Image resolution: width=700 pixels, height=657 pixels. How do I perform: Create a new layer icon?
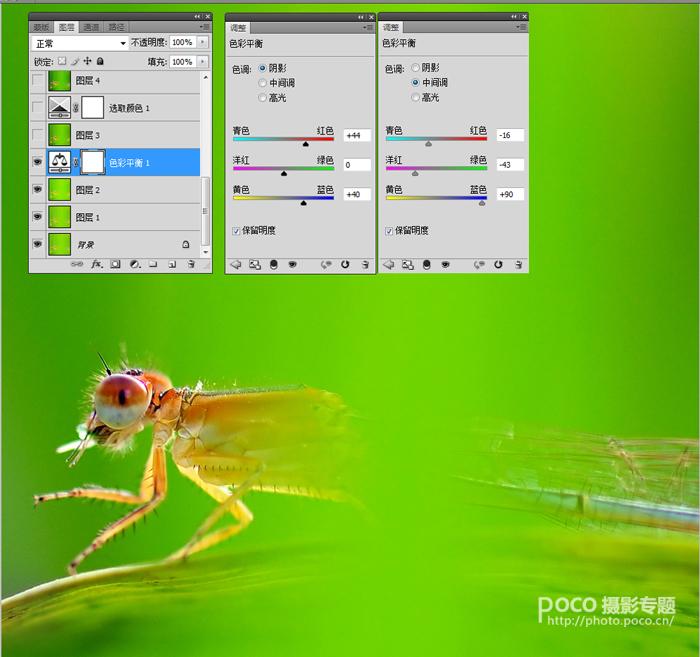point(172,264)
